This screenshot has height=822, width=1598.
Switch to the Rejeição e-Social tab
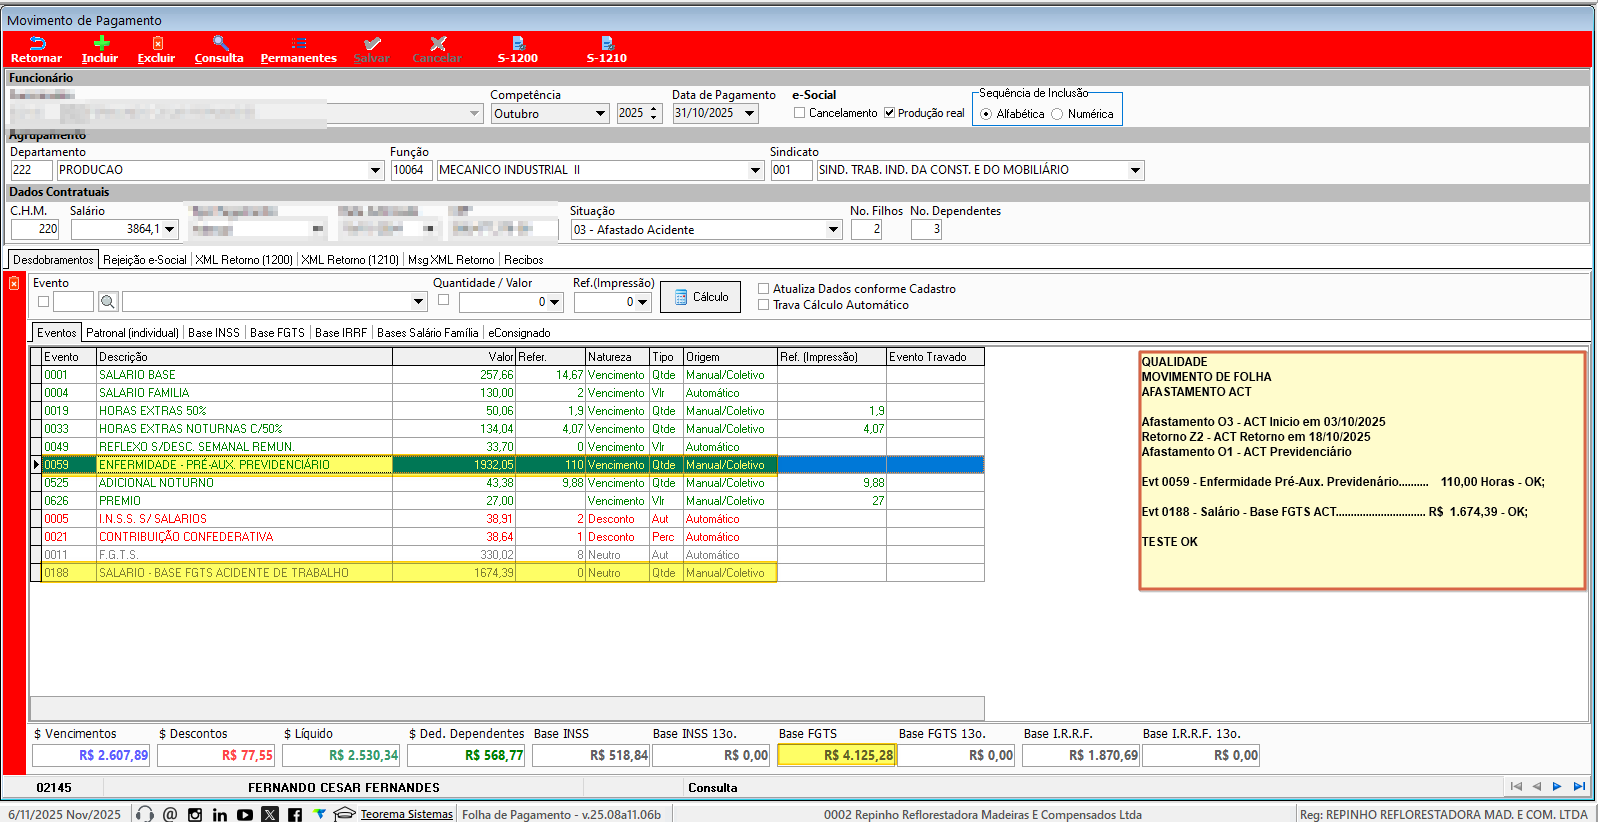(145, 260)
